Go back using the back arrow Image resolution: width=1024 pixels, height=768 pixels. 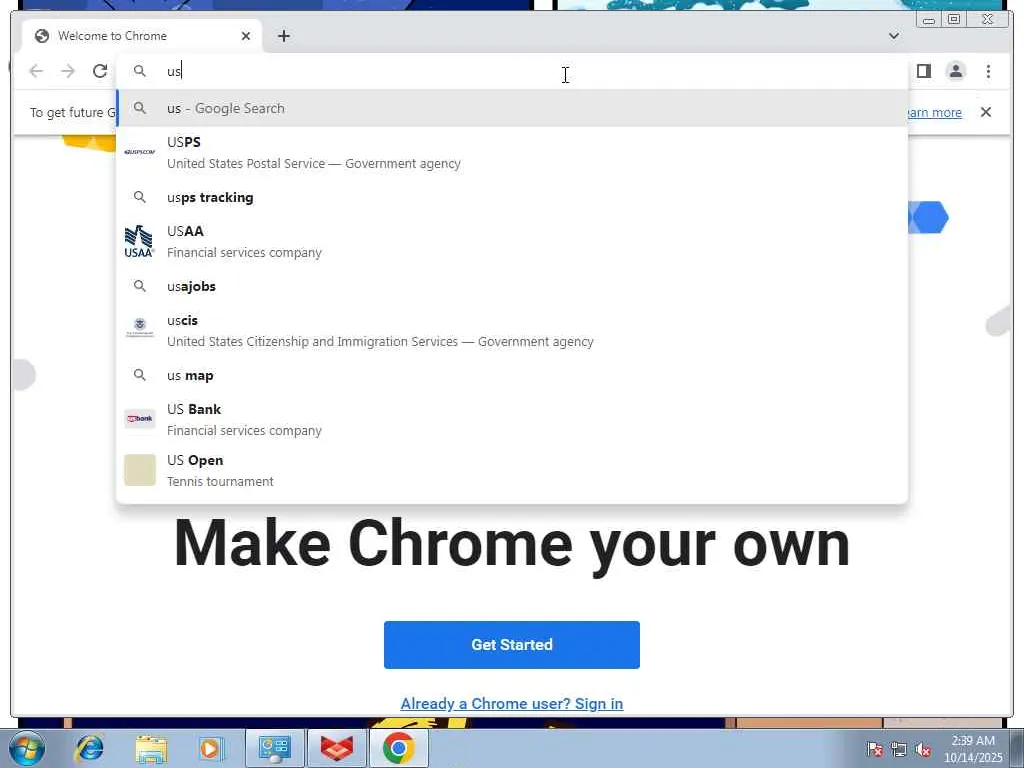[37, 71]
